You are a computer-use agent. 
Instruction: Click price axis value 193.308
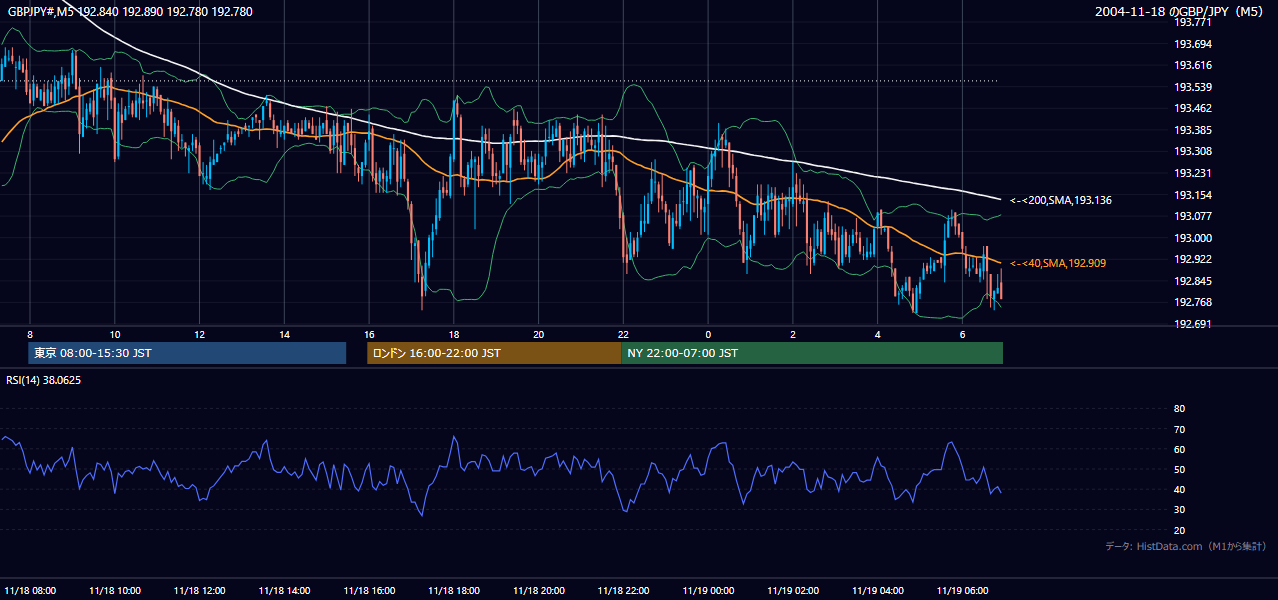pos(1193,151)
